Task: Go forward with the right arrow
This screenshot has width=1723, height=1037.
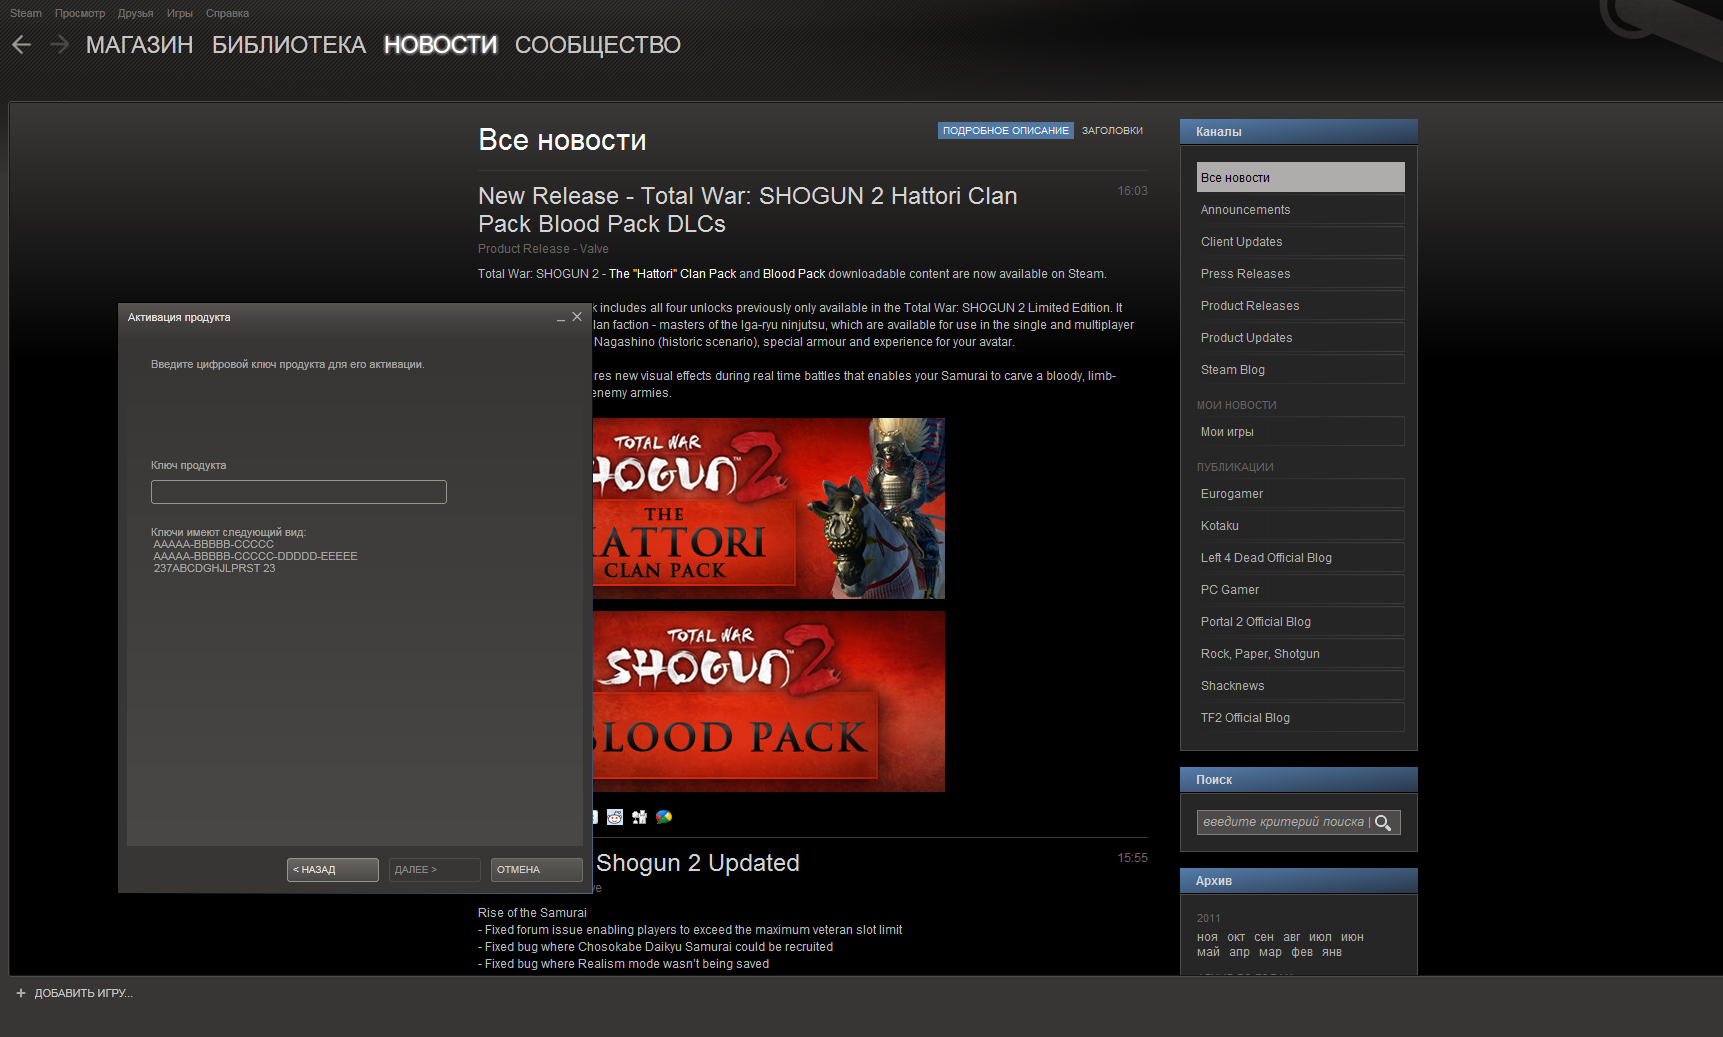Action: pos(59,45)
